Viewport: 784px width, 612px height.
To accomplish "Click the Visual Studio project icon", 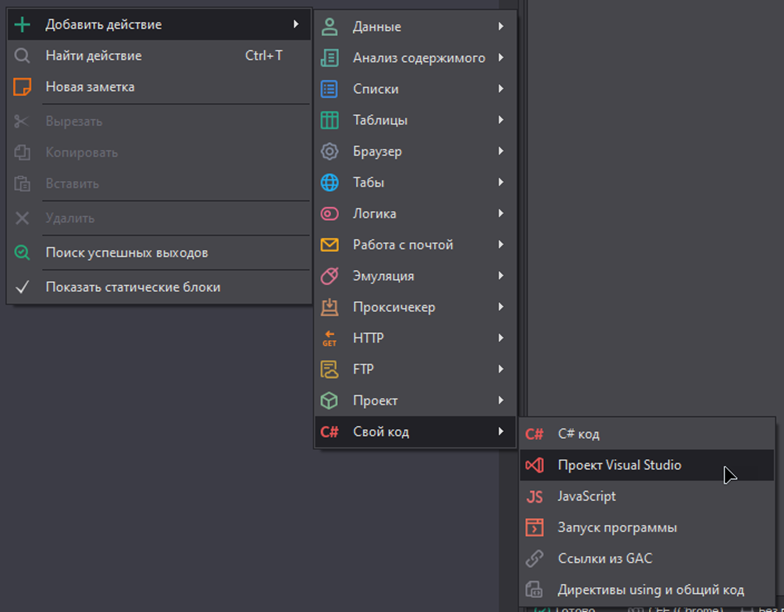I will coord(535,465).
